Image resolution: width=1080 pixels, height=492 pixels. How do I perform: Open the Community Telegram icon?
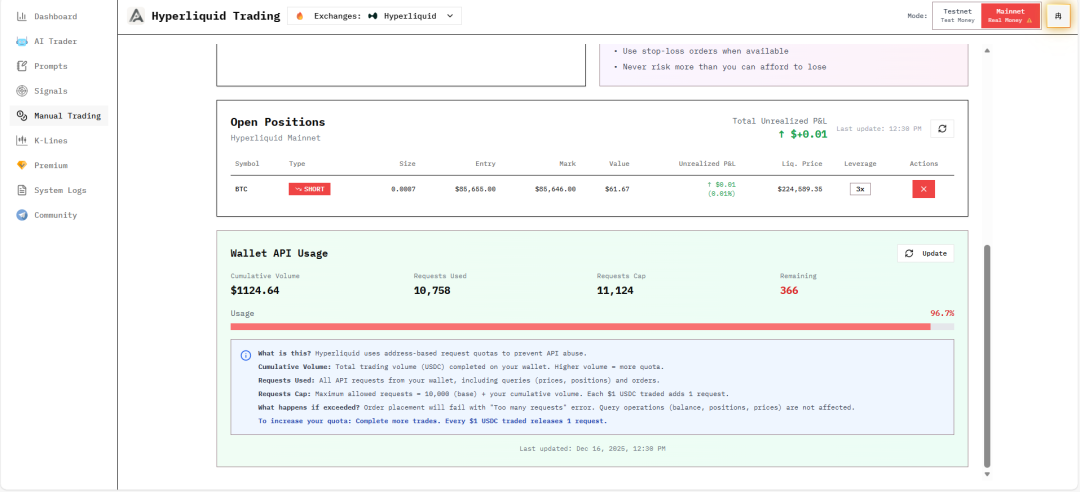pos(21,215)
